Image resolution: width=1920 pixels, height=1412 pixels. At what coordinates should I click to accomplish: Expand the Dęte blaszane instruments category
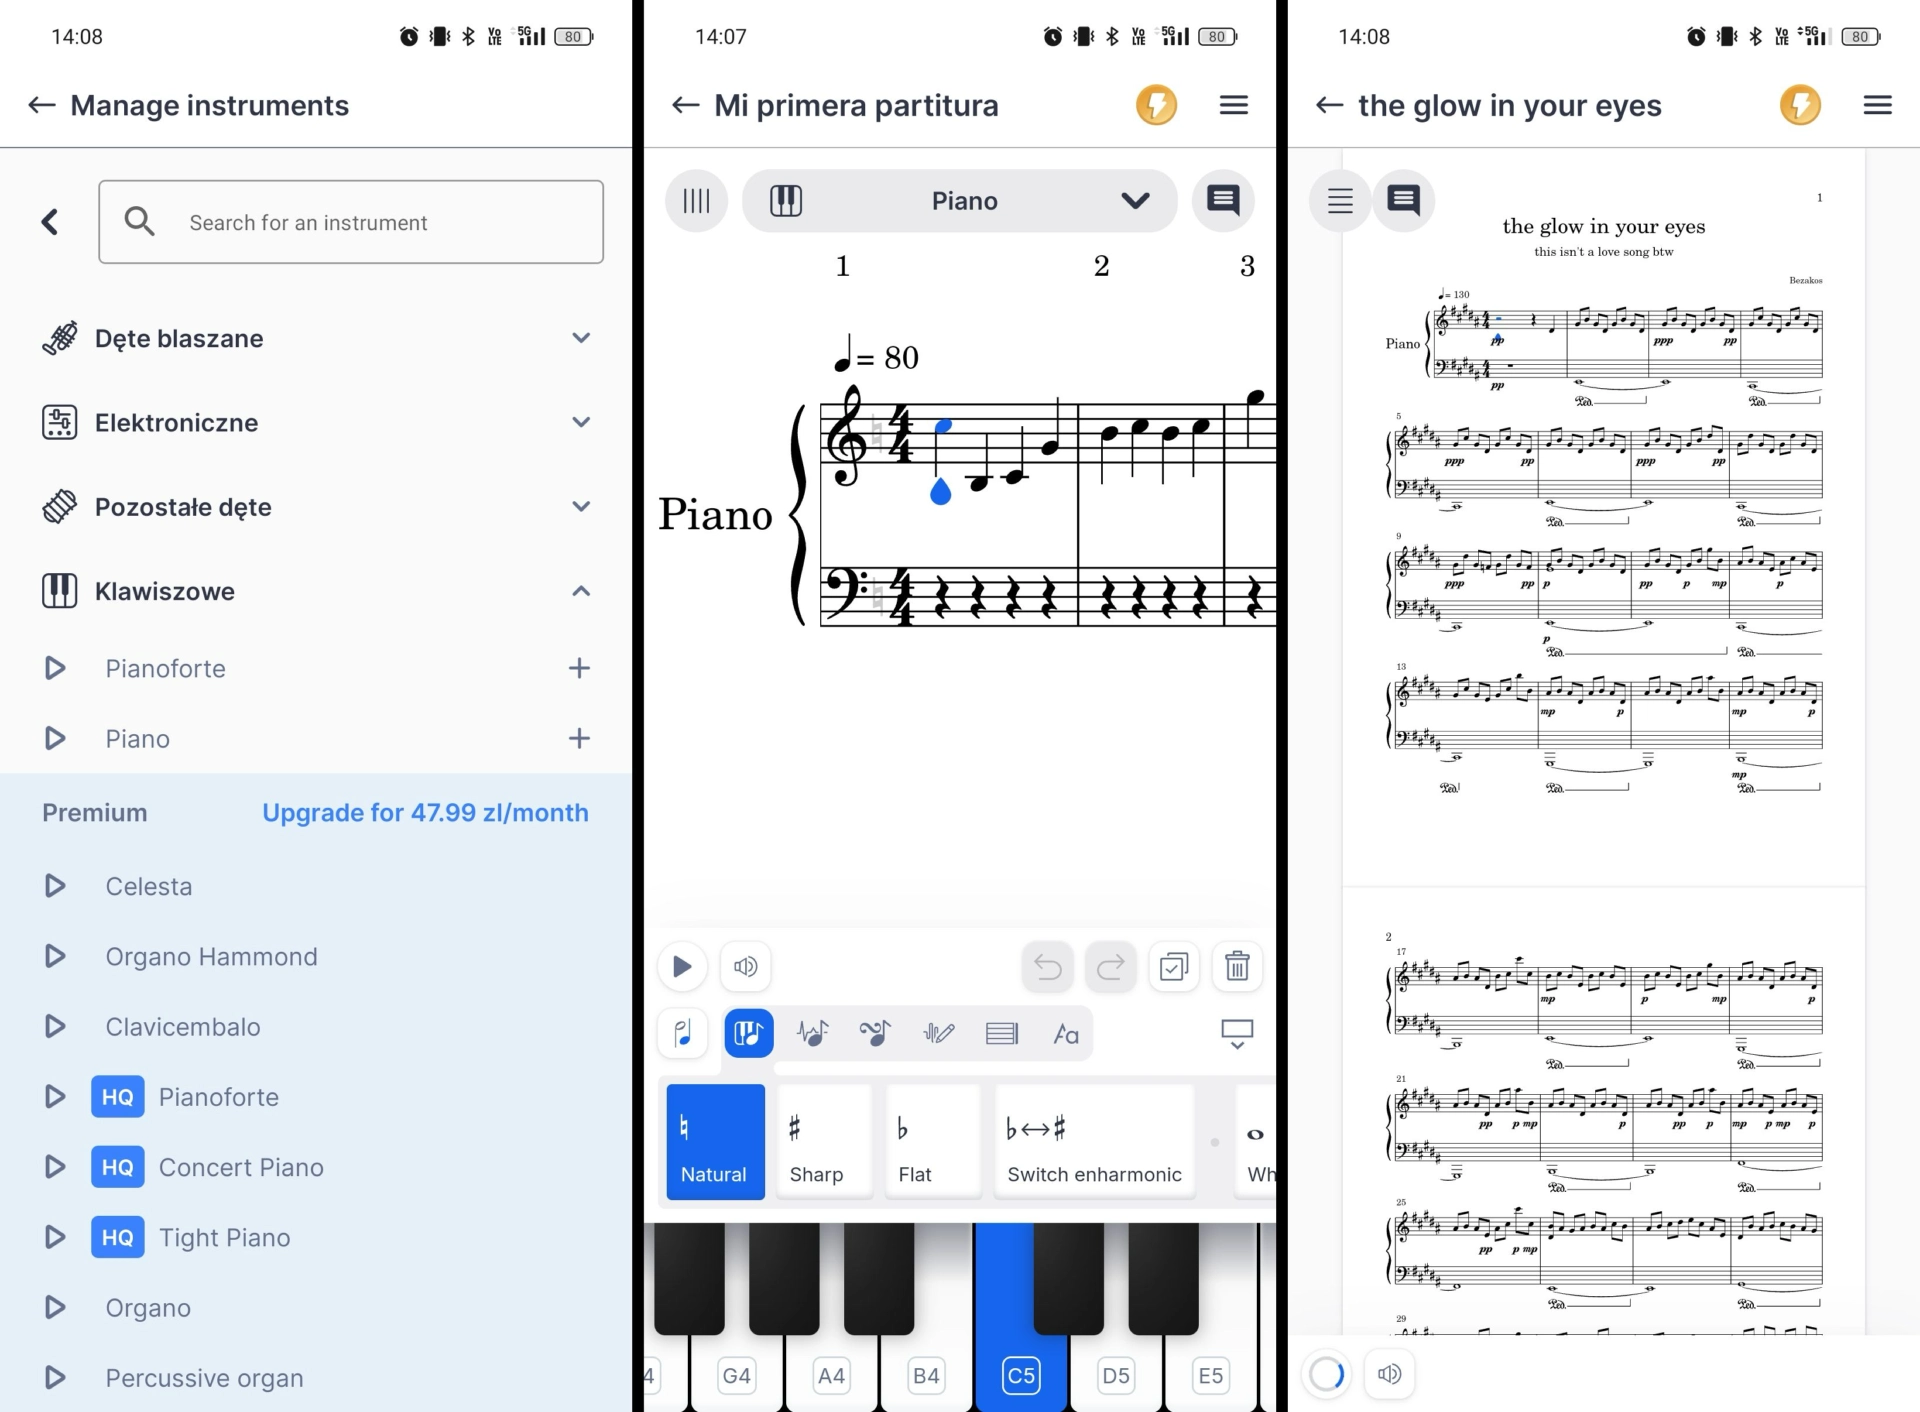click(315, 337)
